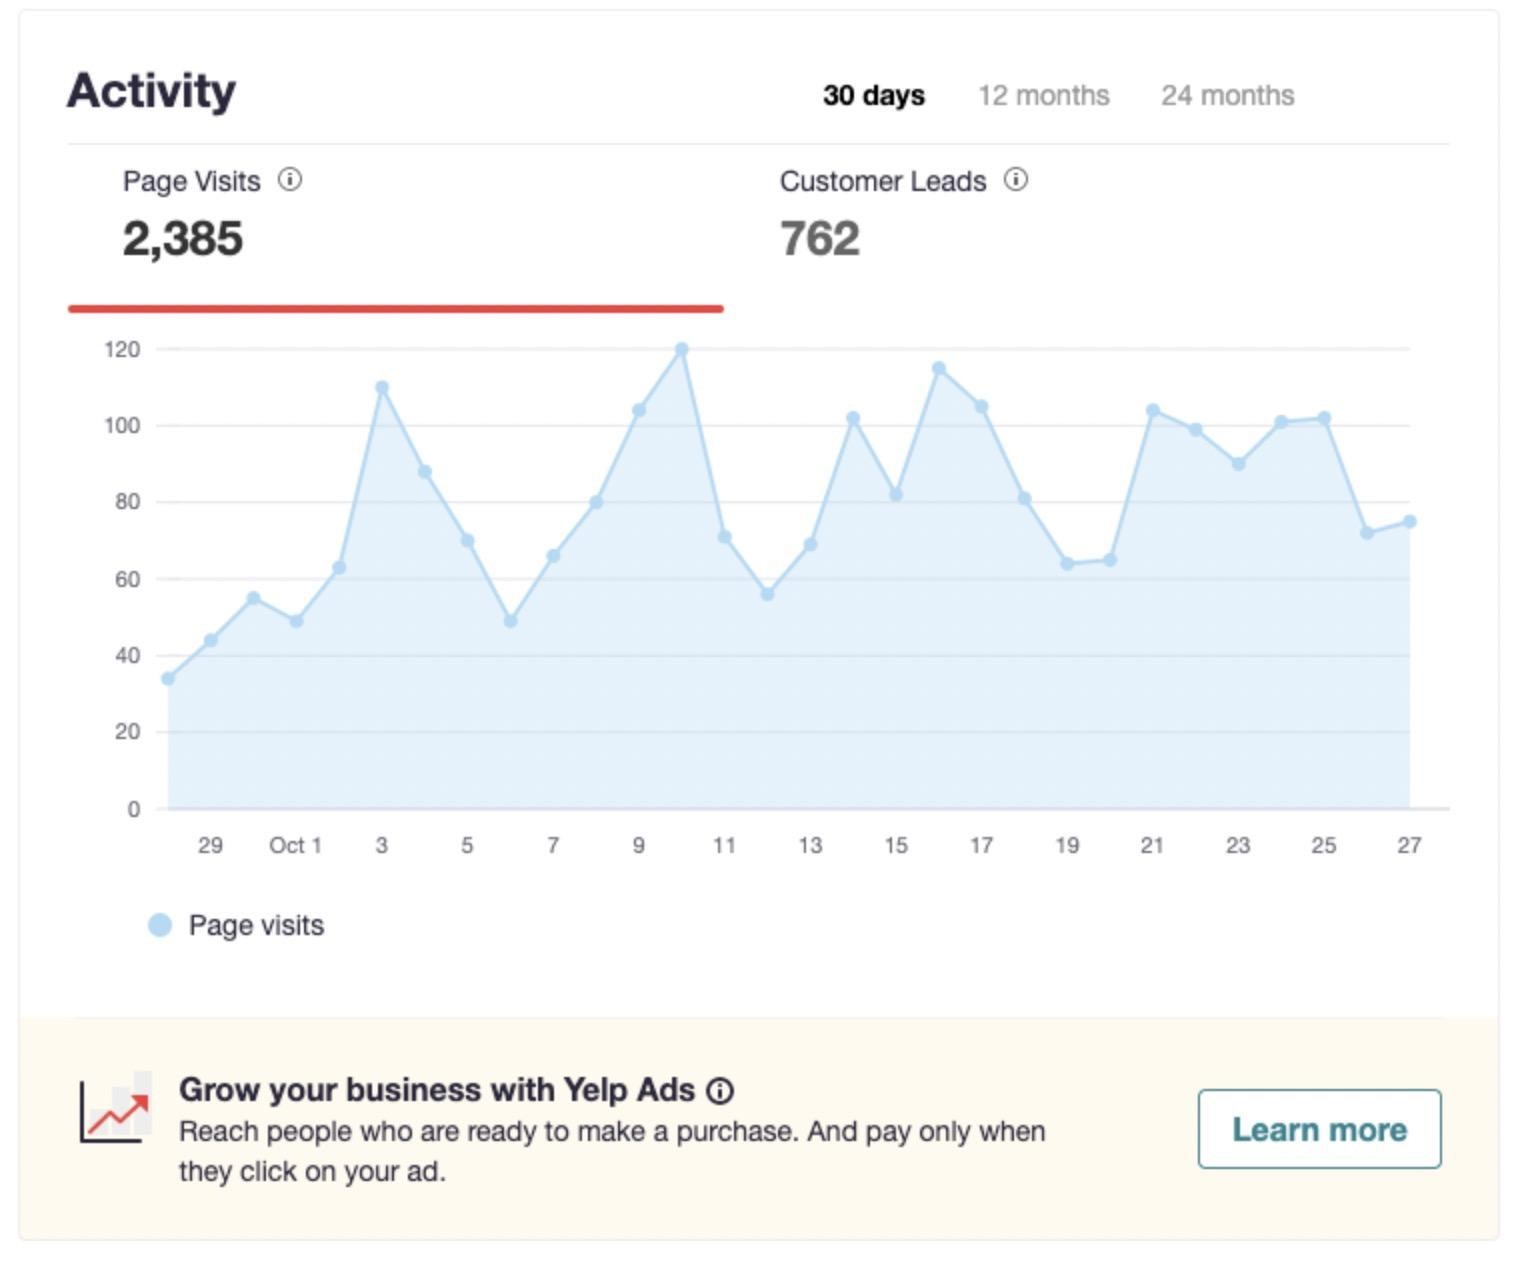The height and width of the screenshot is (1268, 1514).
Task: Click the October 3 spike on the graph
Action: (x=381, y=387)
